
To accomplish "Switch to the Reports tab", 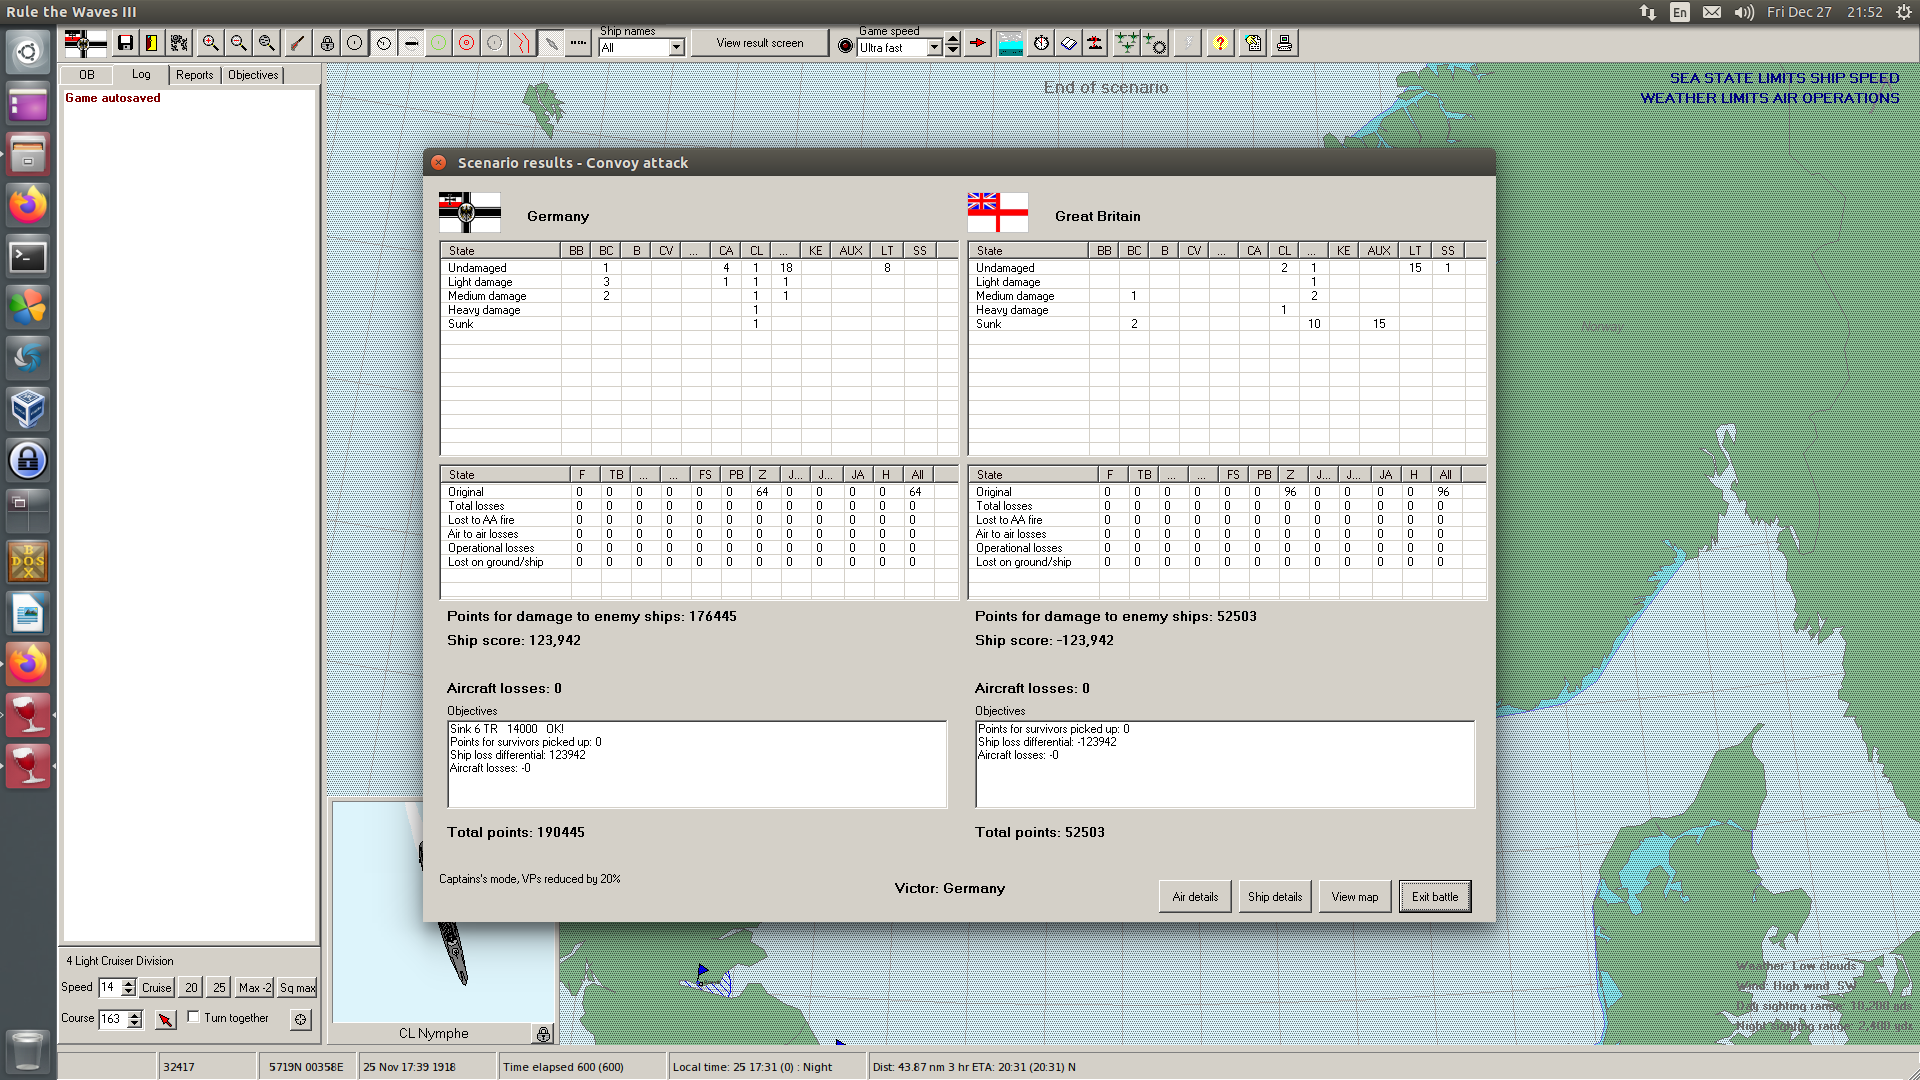I will tap(194, 75).
